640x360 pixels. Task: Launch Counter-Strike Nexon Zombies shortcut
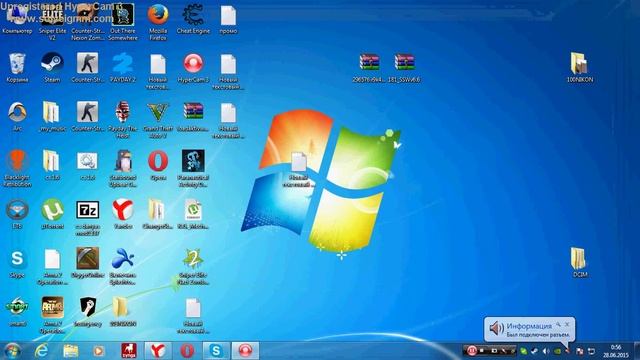(87, 21)
